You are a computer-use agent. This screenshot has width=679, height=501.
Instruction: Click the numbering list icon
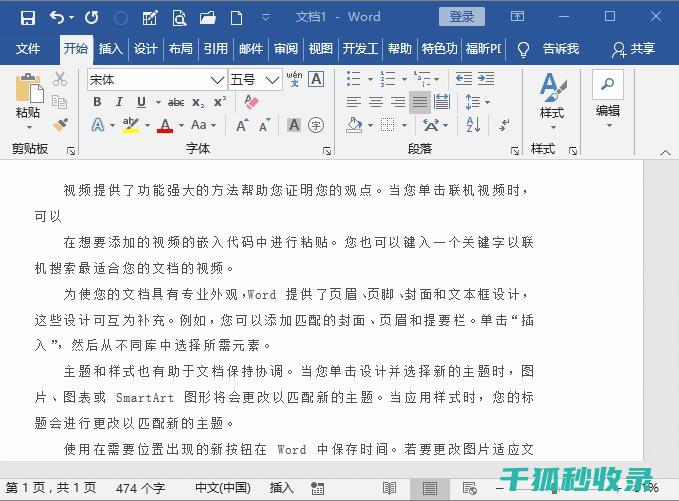[388, 79]
